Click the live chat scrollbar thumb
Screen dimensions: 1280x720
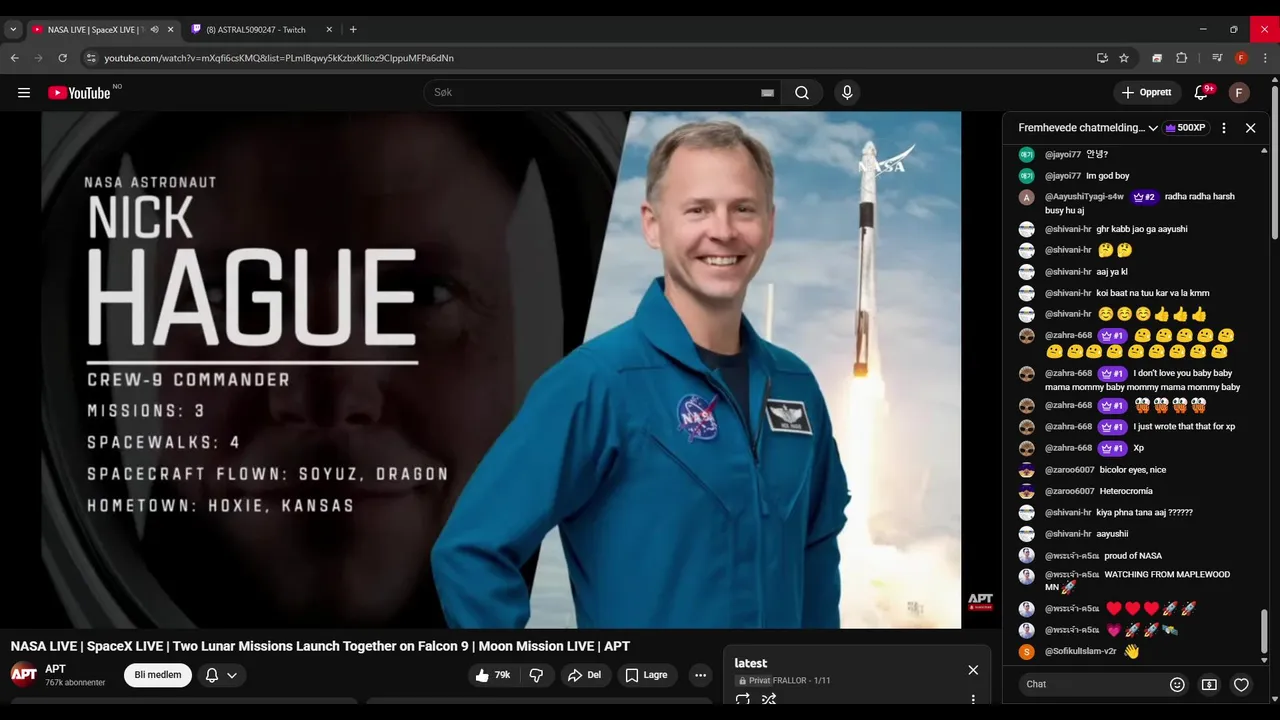click(x=1264, y=631)
